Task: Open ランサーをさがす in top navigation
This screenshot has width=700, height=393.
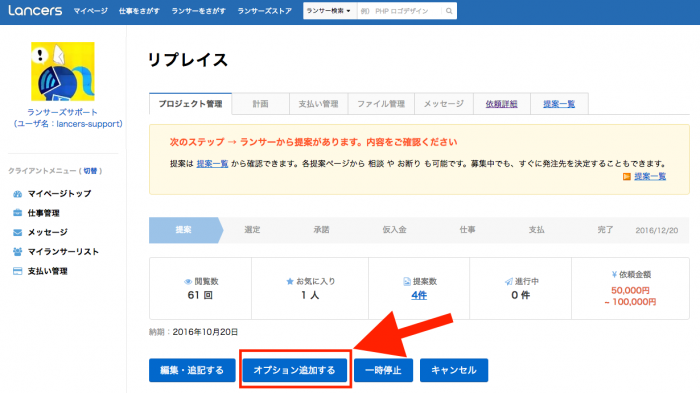Action: (x=199, y=11)
